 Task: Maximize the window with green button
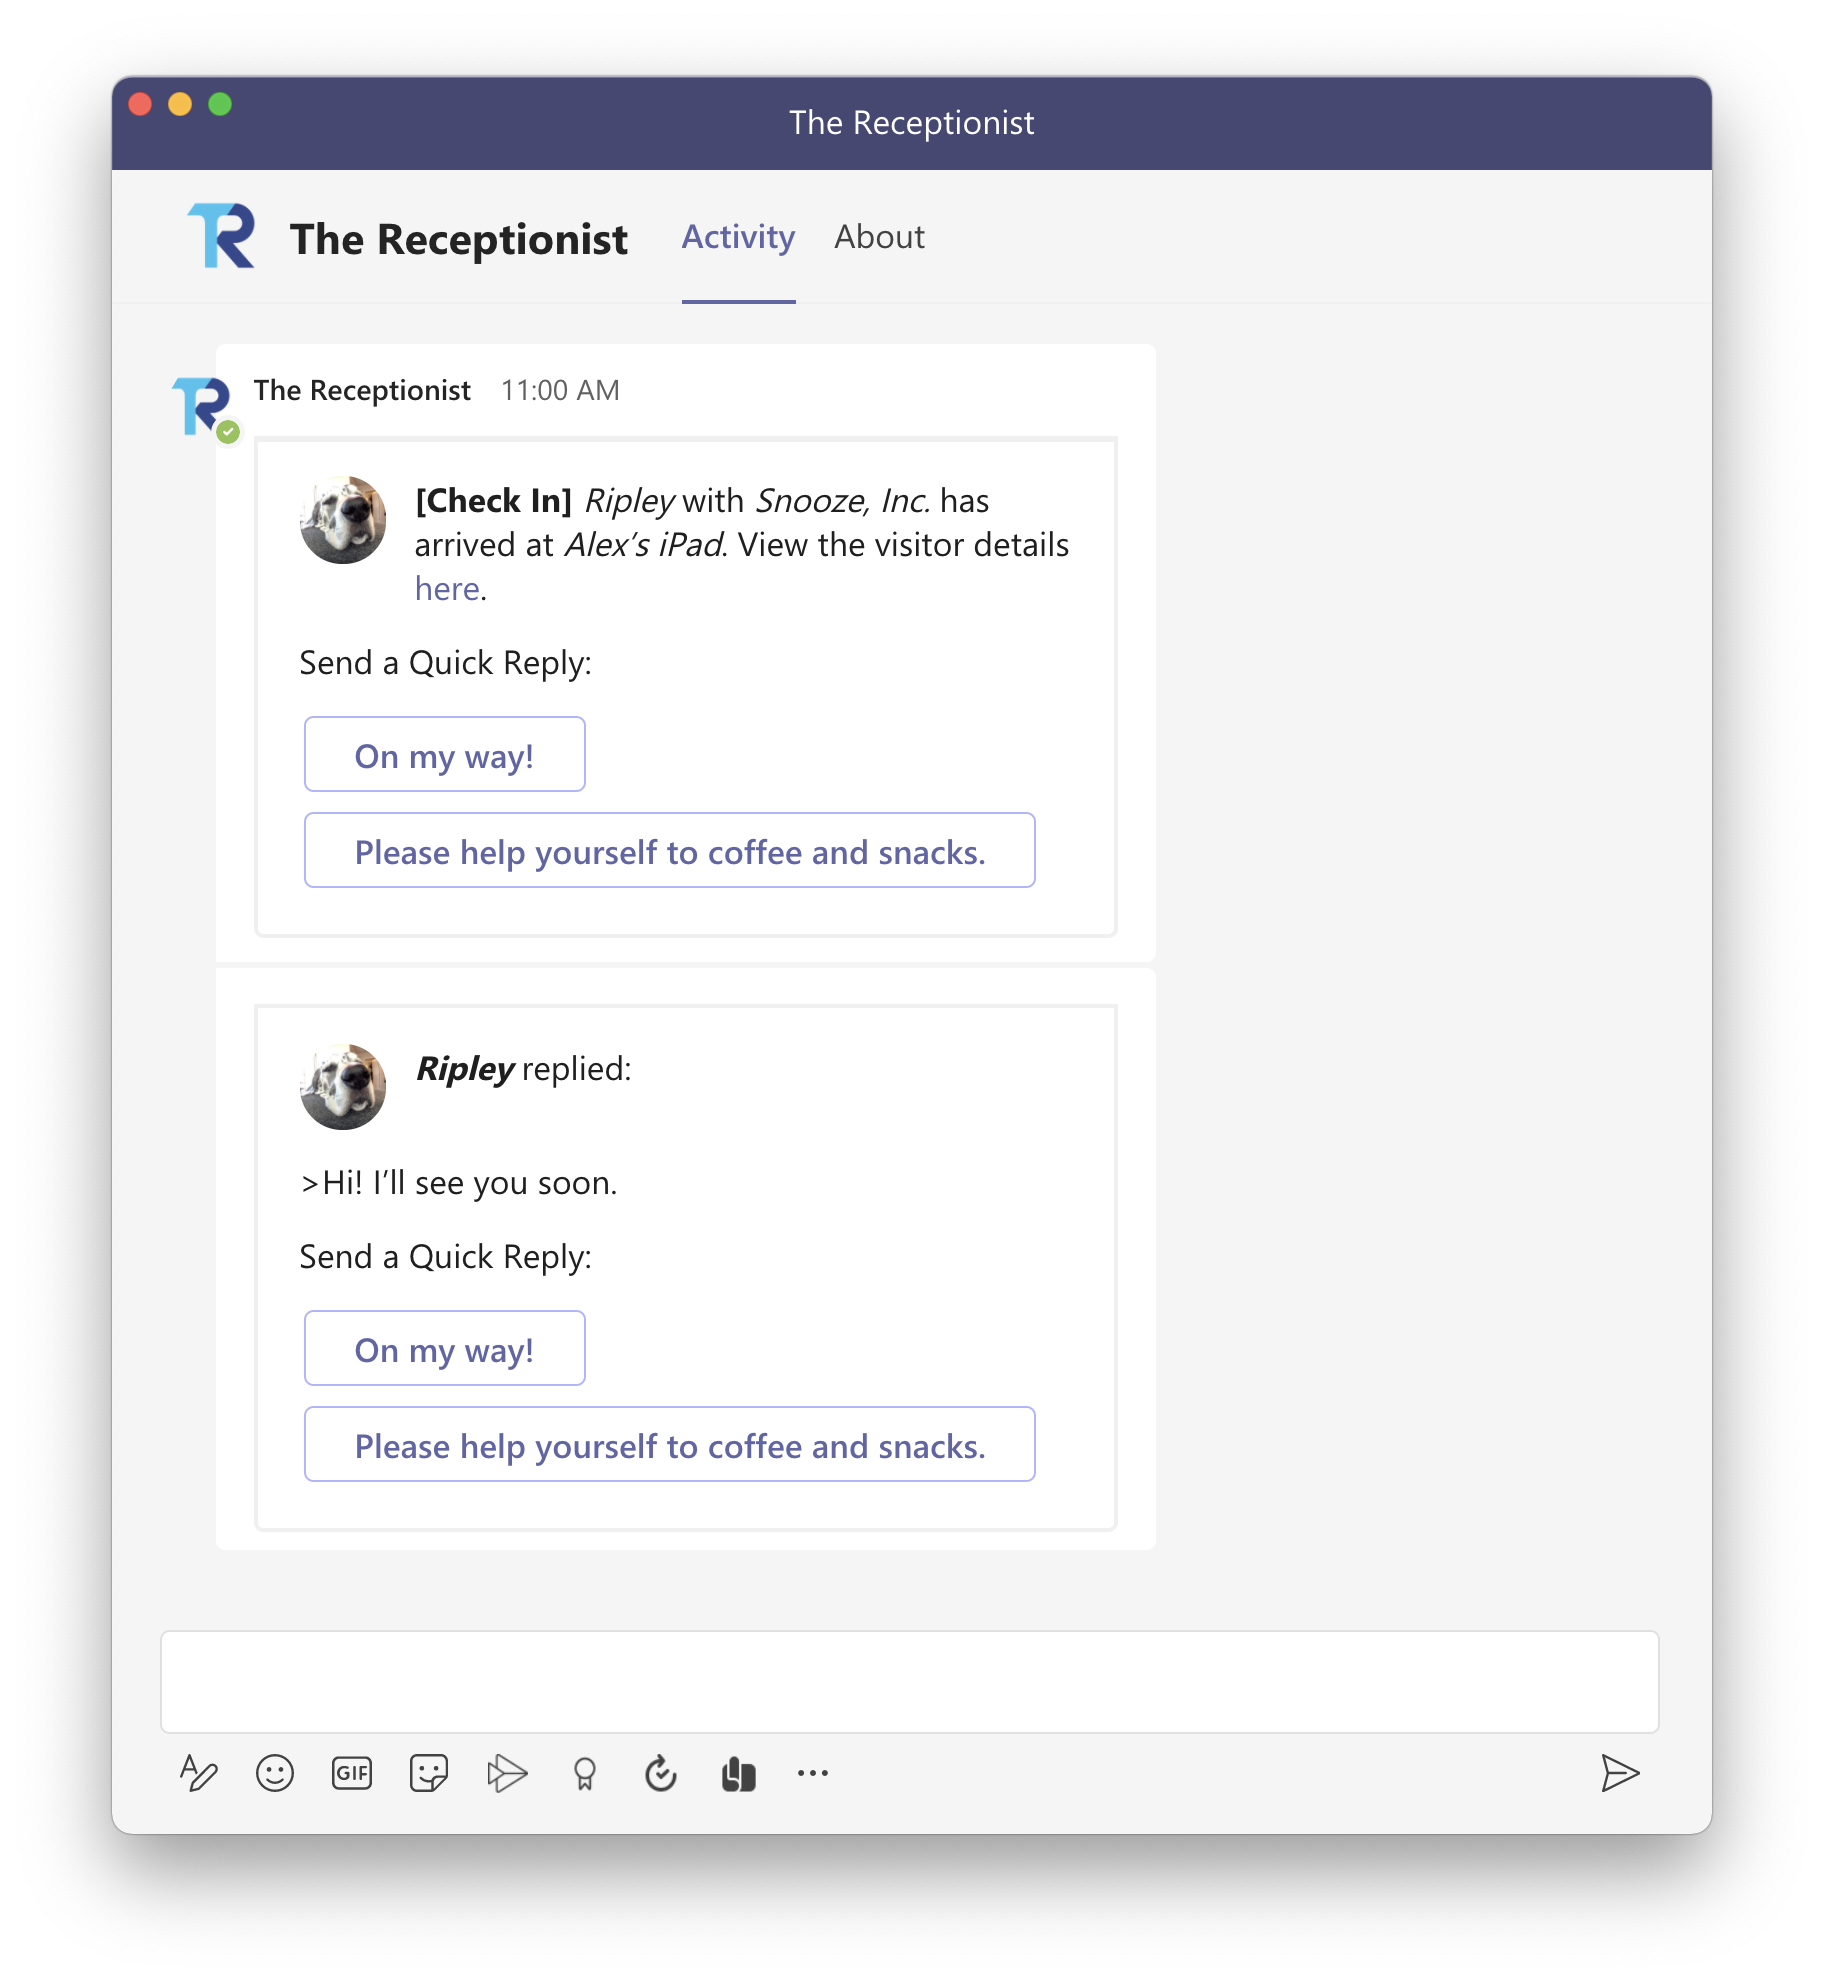pyautogui.click(x=220, y=104)
